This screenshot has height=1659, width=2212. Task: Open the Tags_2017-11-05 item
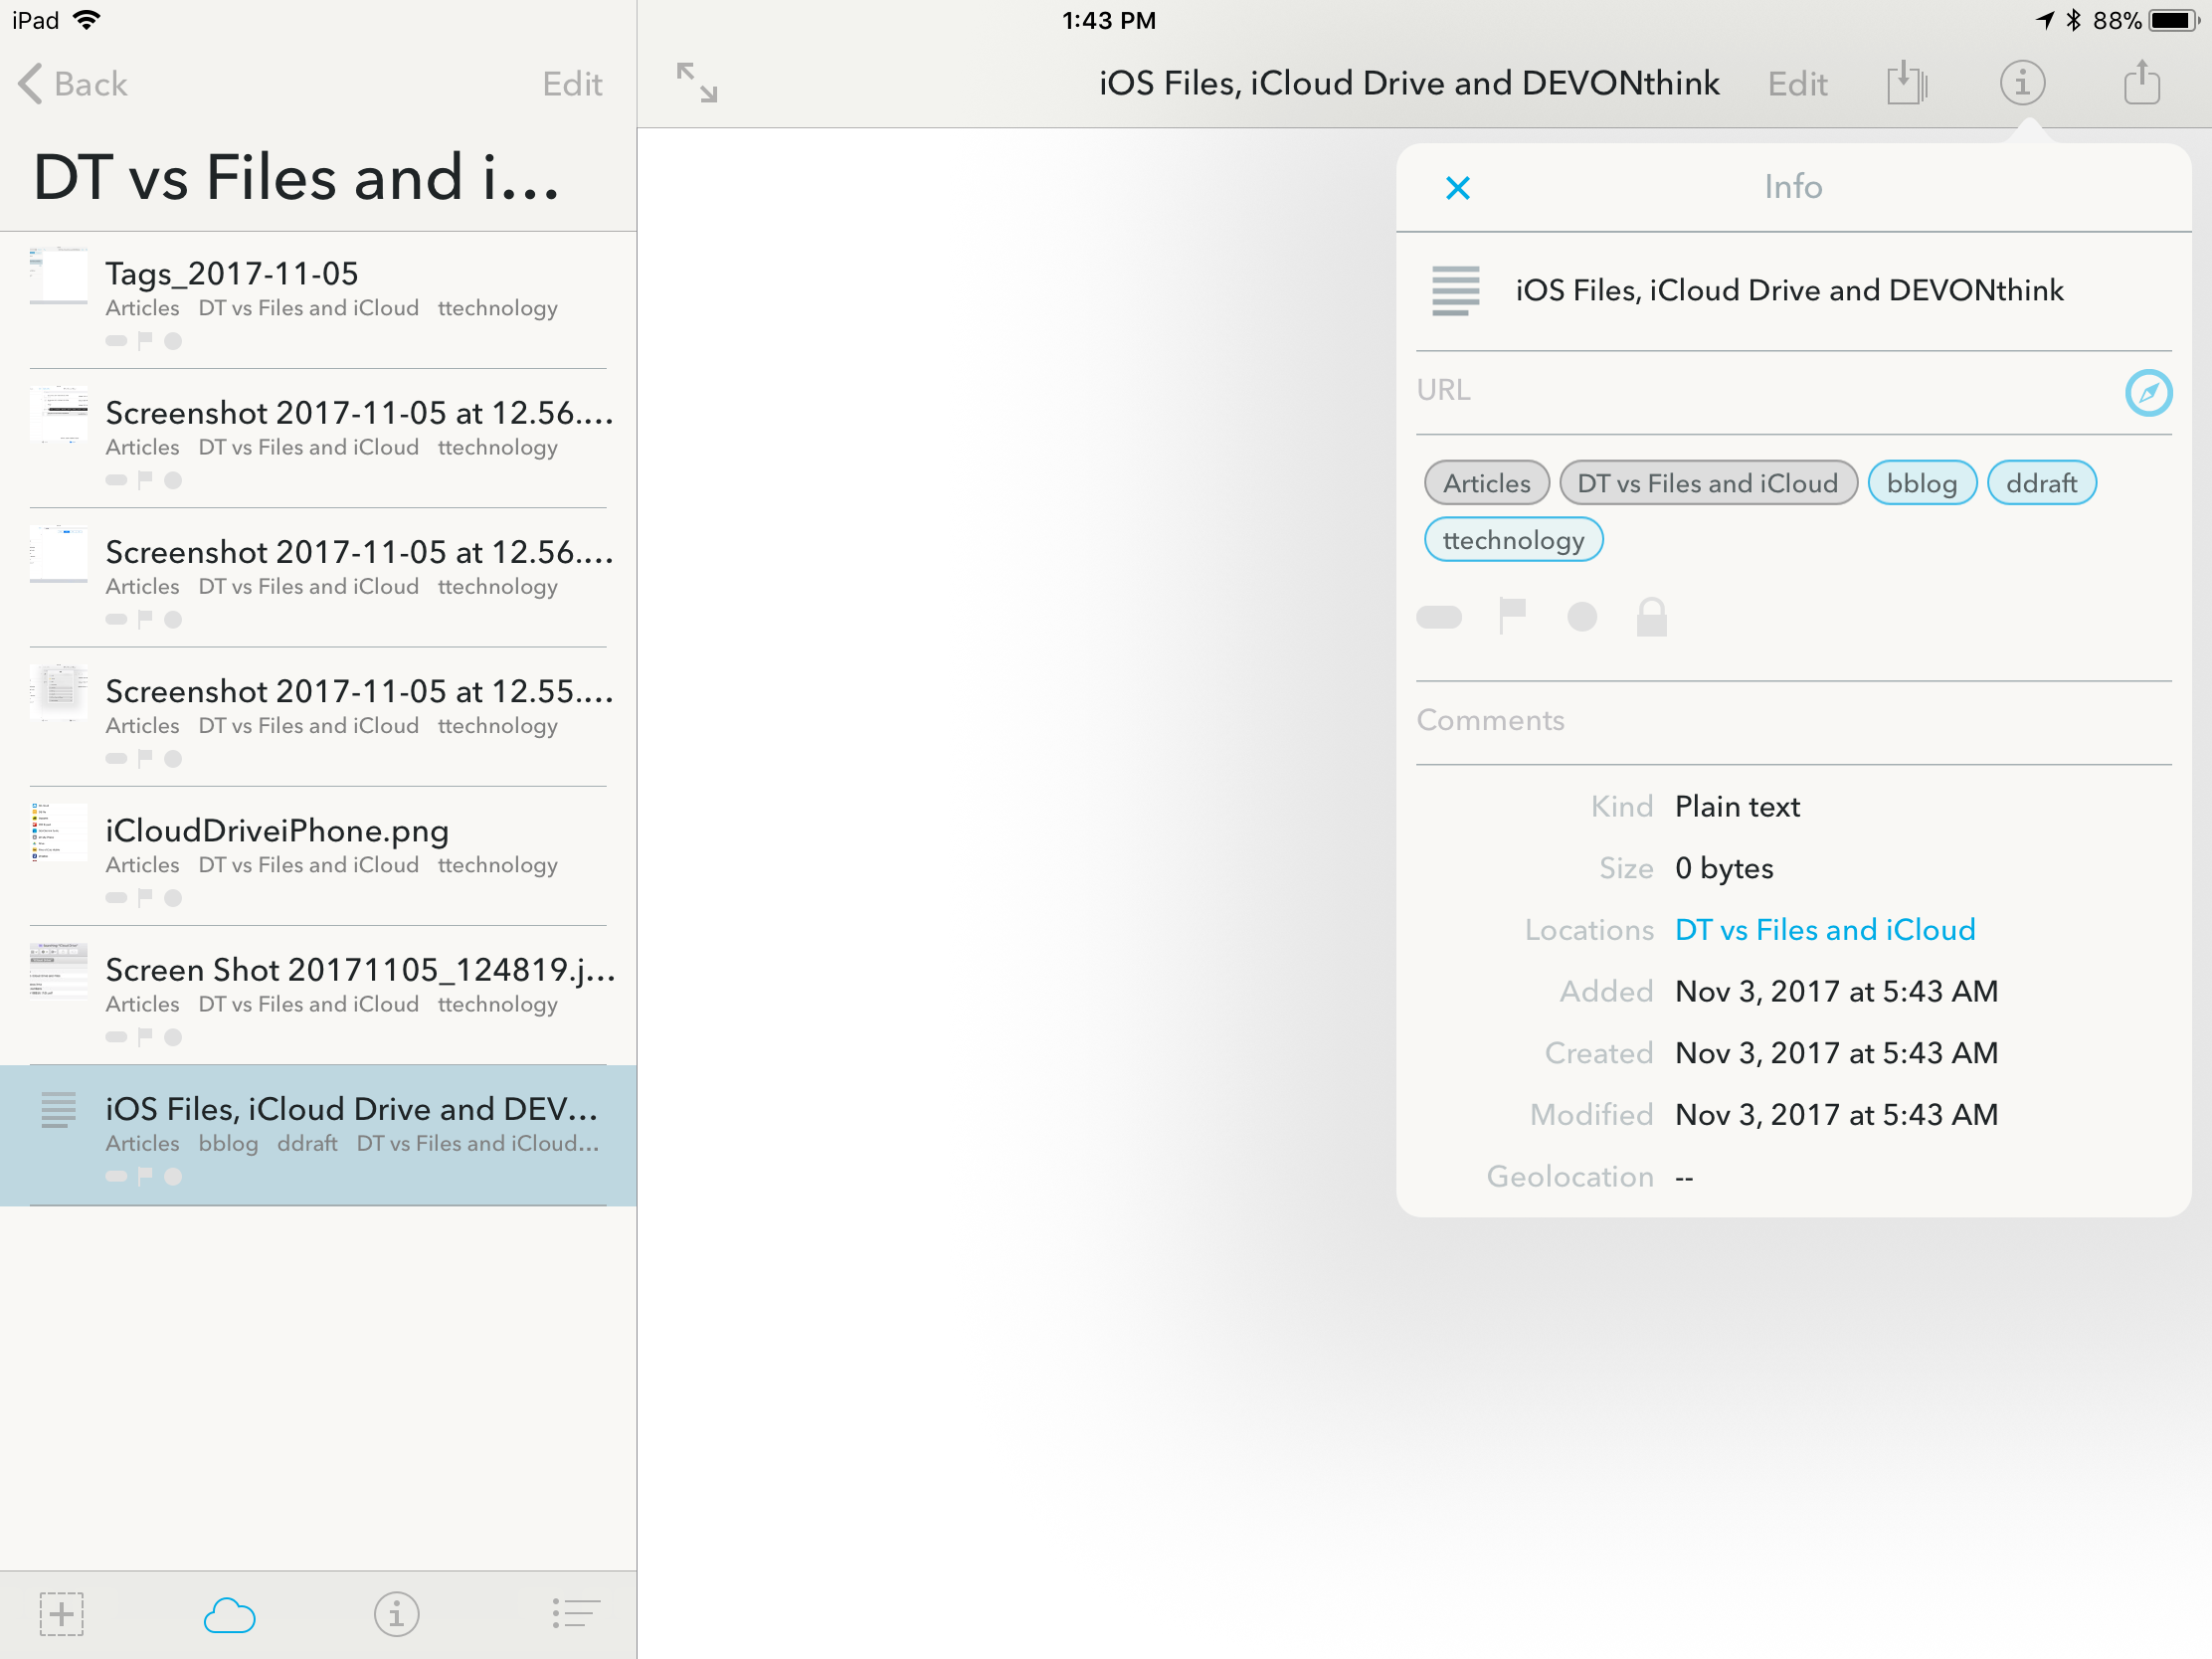coord(318,300)
